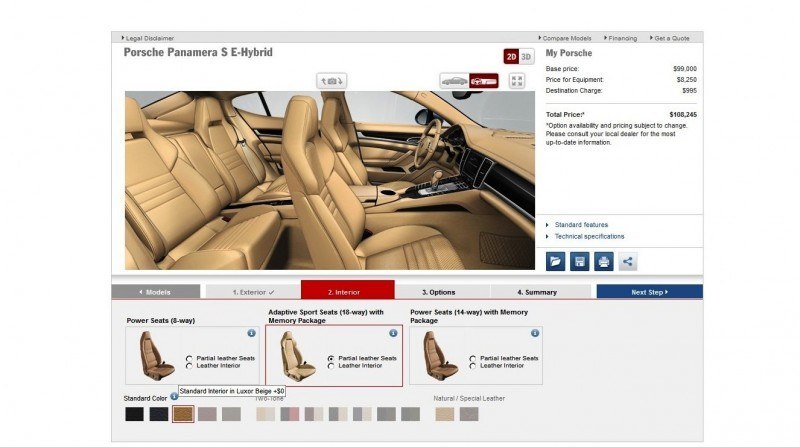Choose the first black standard color swatch
This screenshot has height=447, width=800.
click(135, 414)
